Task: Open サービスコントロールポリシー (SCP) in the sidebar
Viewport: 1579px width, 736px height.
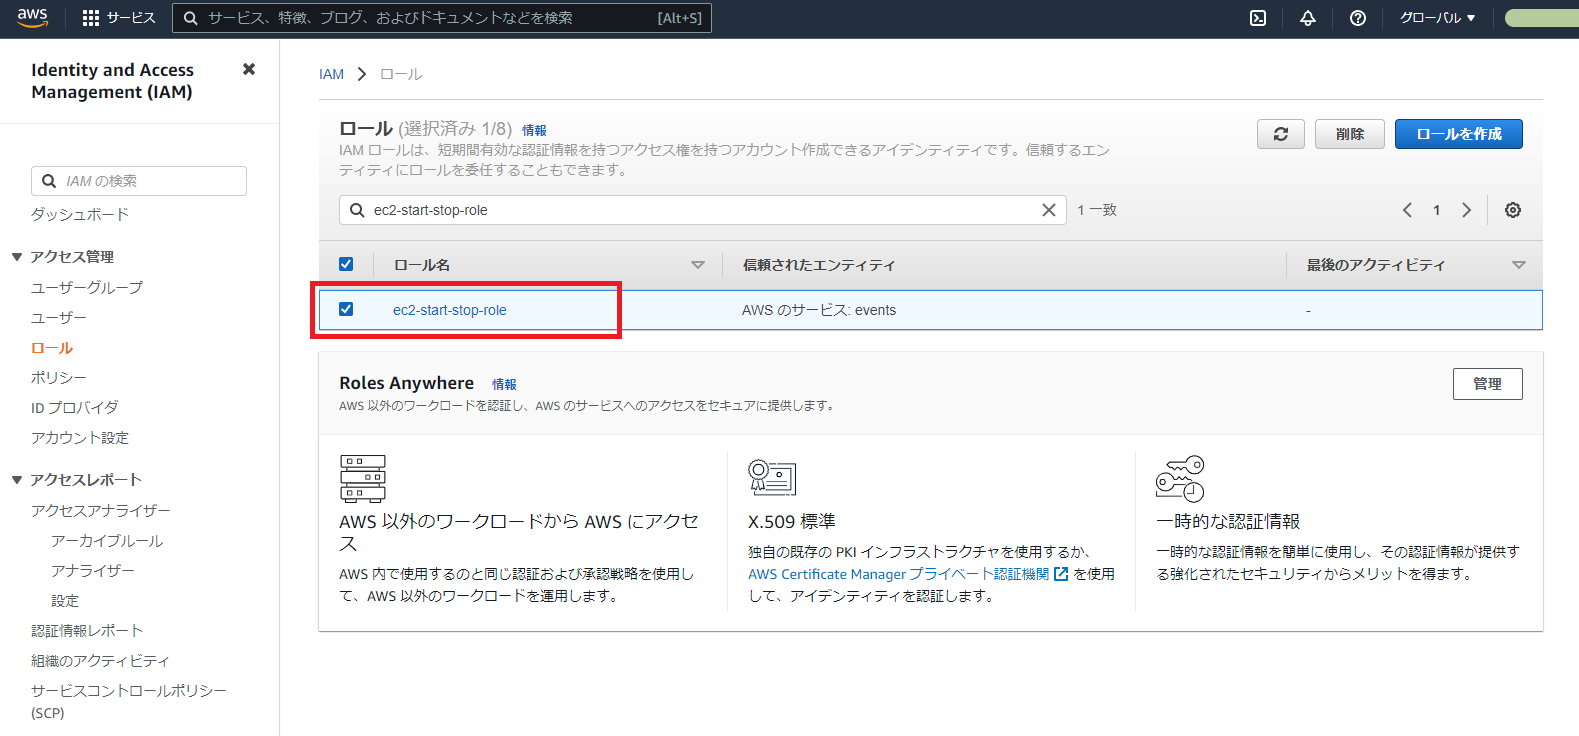Action: point(129,701)
